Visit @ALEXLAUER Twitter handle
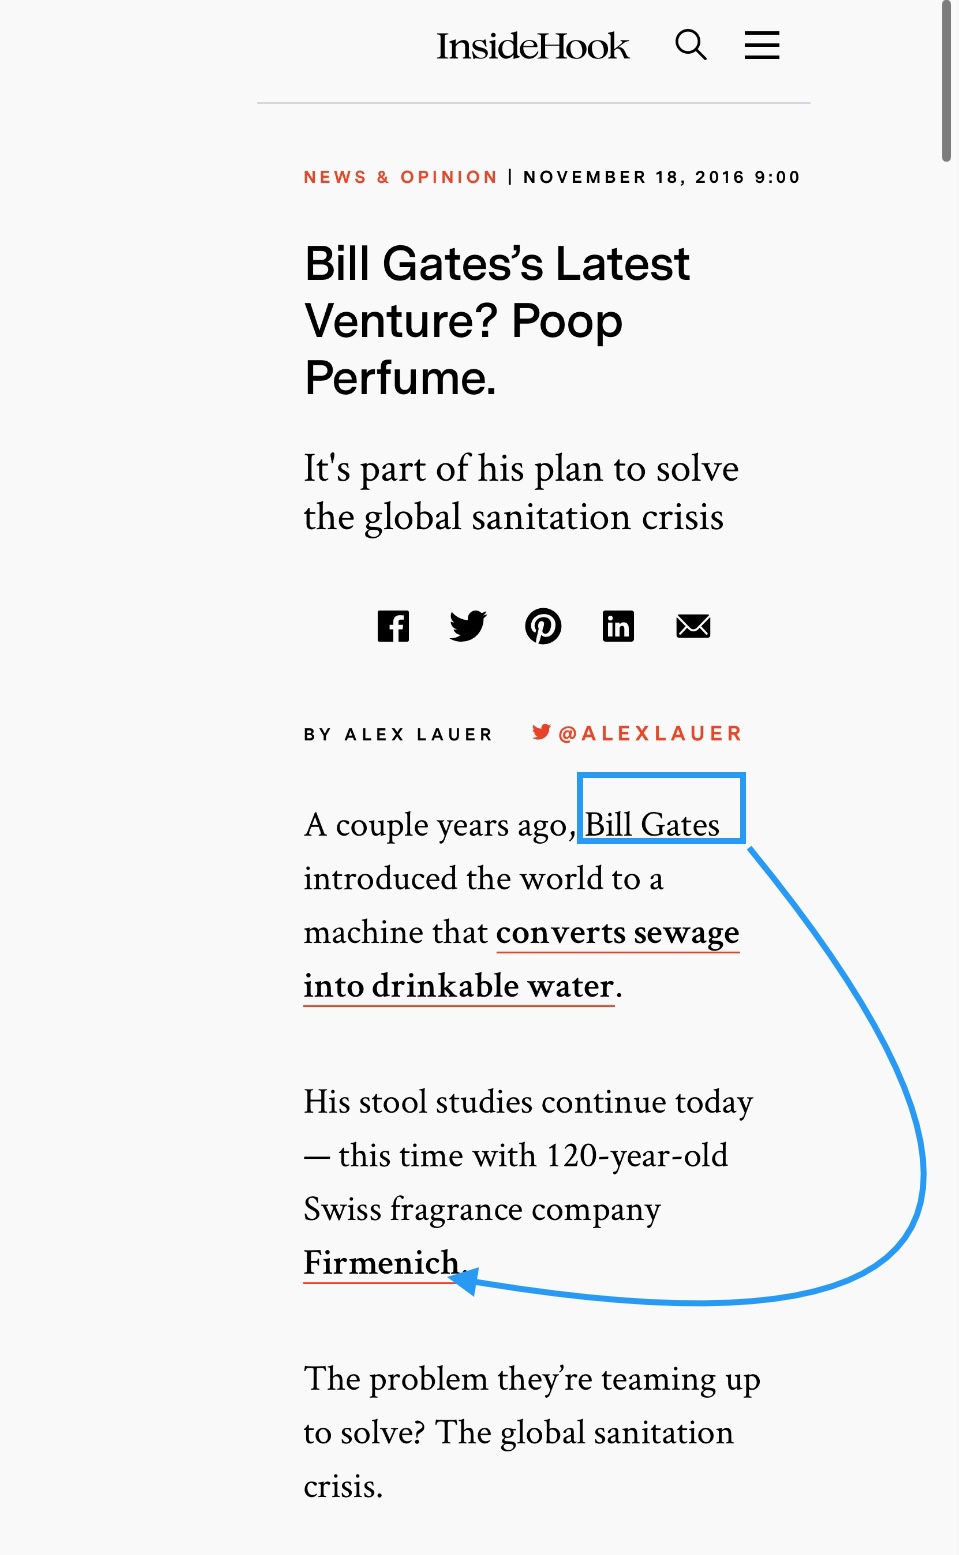959x1555 pixels. coord(650,734)
